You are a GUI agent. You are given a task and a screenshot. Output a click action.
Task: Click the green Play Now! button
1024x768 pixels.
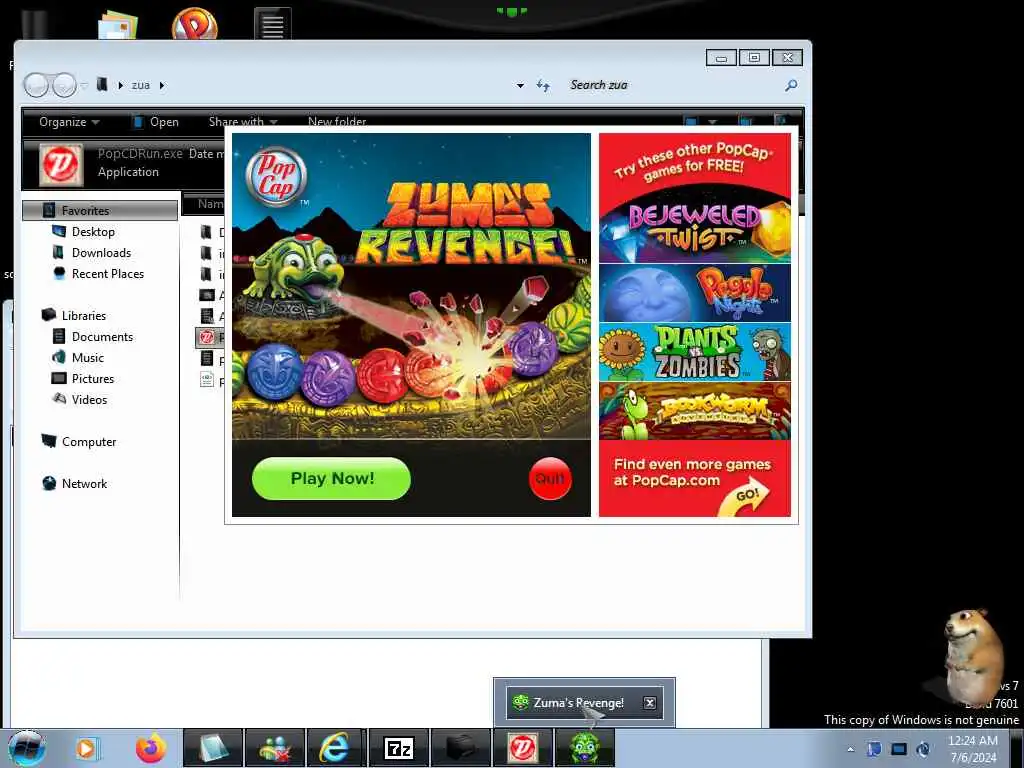pos(331,479)
